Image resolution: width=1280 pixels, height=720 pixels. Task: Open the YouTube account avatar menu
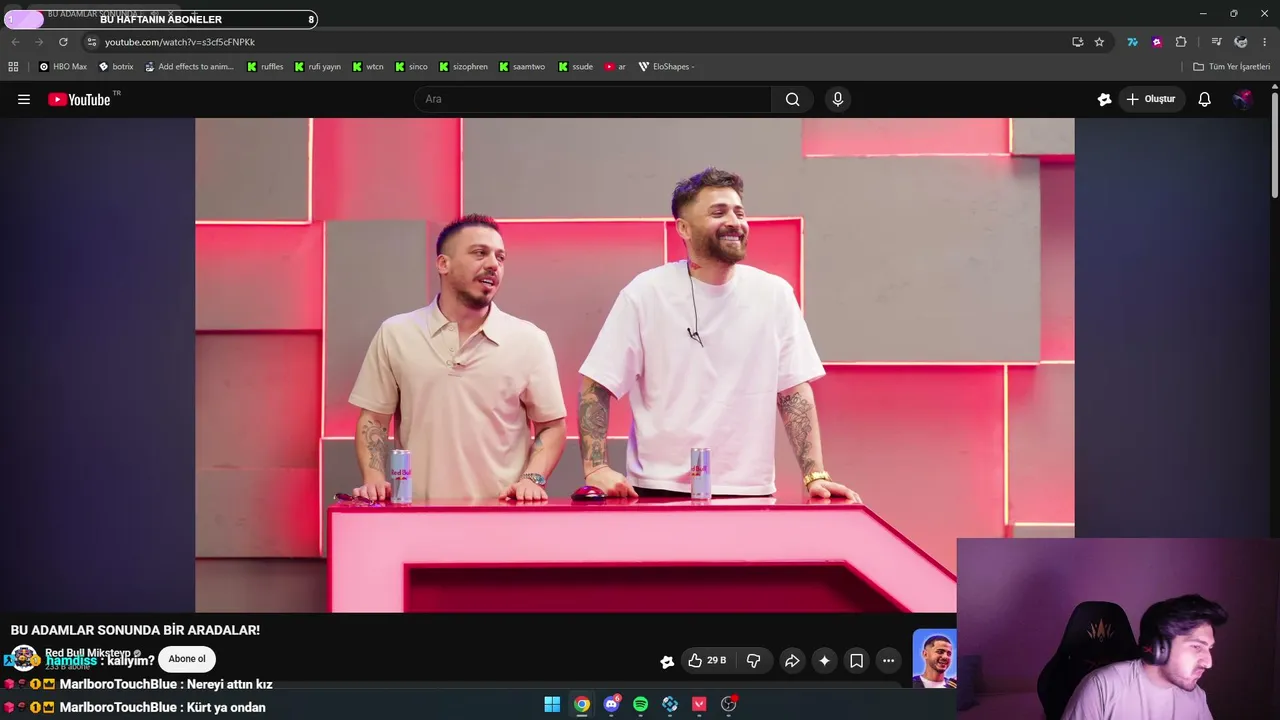[x=1242, y=99]
